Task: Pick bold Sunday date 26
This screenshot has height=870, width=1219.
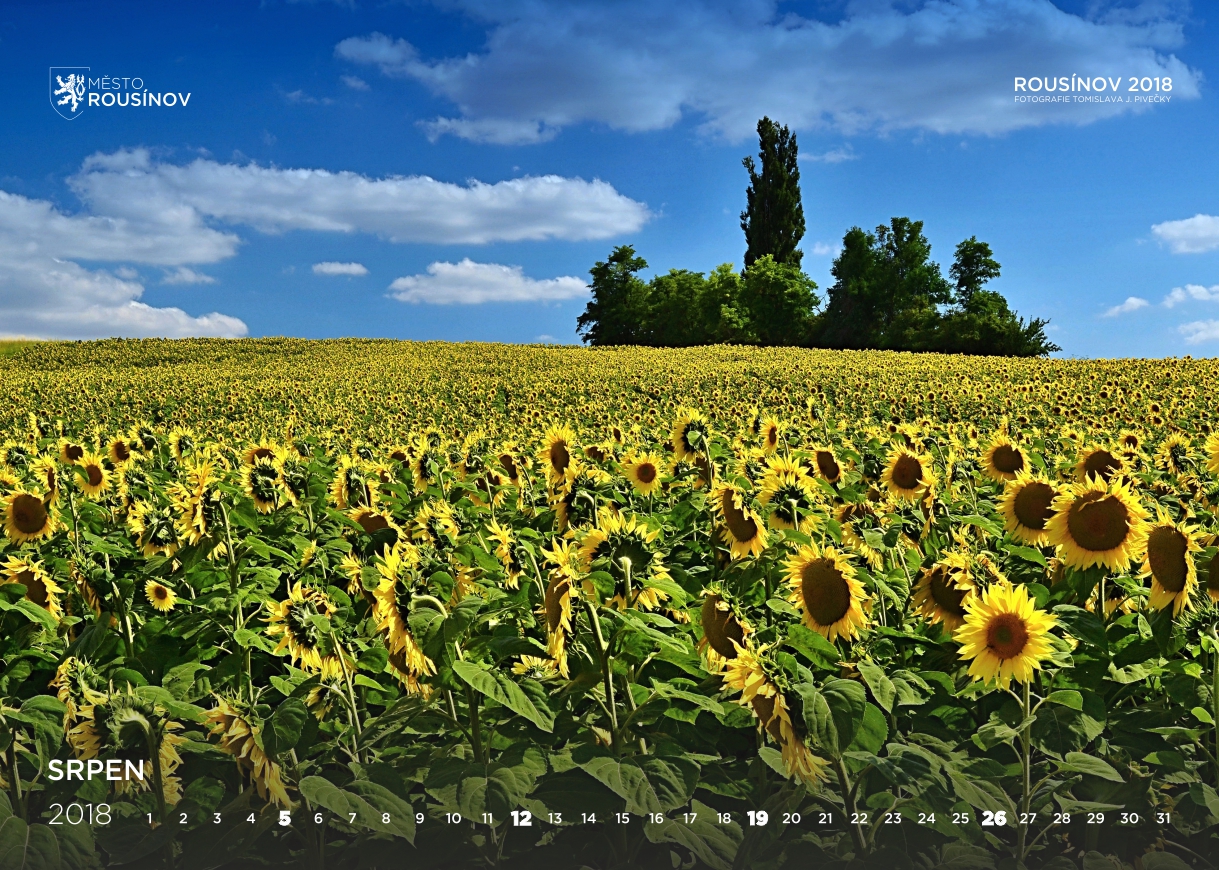Action: click(994, 818)
